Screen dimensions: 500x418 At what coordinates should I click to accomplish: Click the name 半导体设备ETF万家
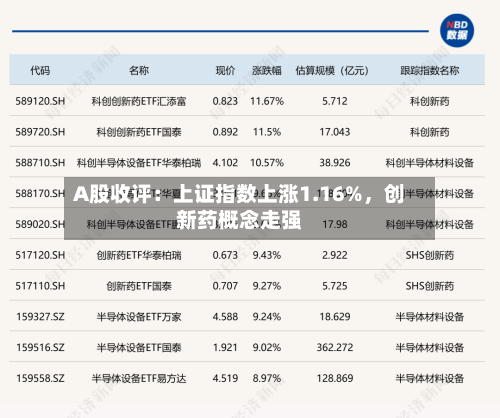coord(139,316)
